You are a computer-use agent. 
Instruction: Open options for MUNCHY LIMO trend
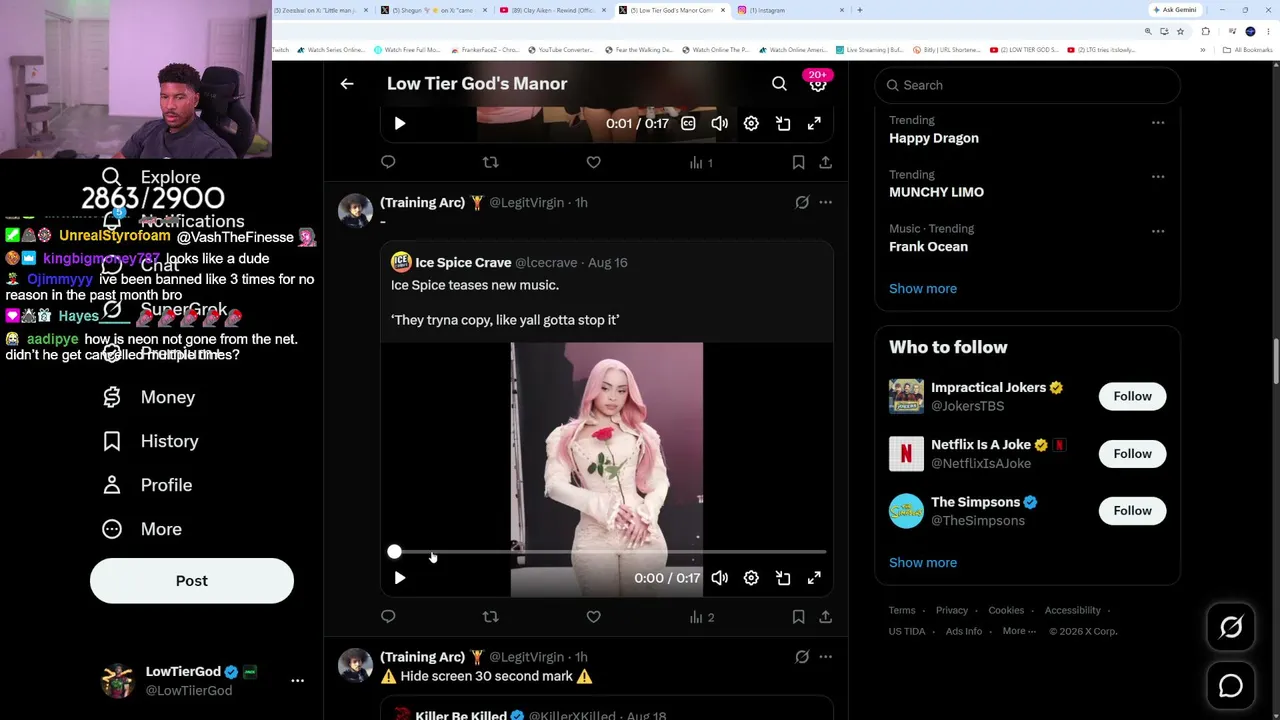click(x=1158, y=176)
